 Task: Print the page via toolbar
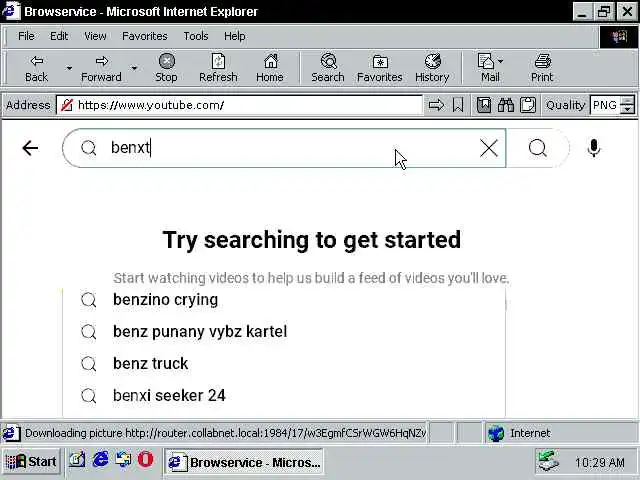click(x=542, y=68)
